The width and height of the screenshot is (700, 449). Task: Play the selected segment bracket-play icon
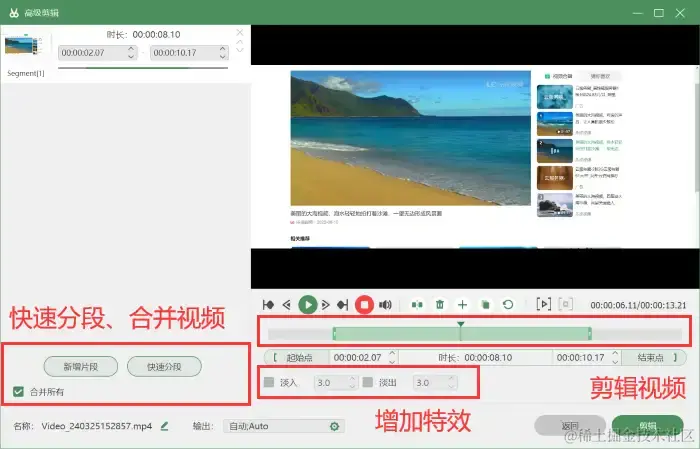[x=543, y=304]
